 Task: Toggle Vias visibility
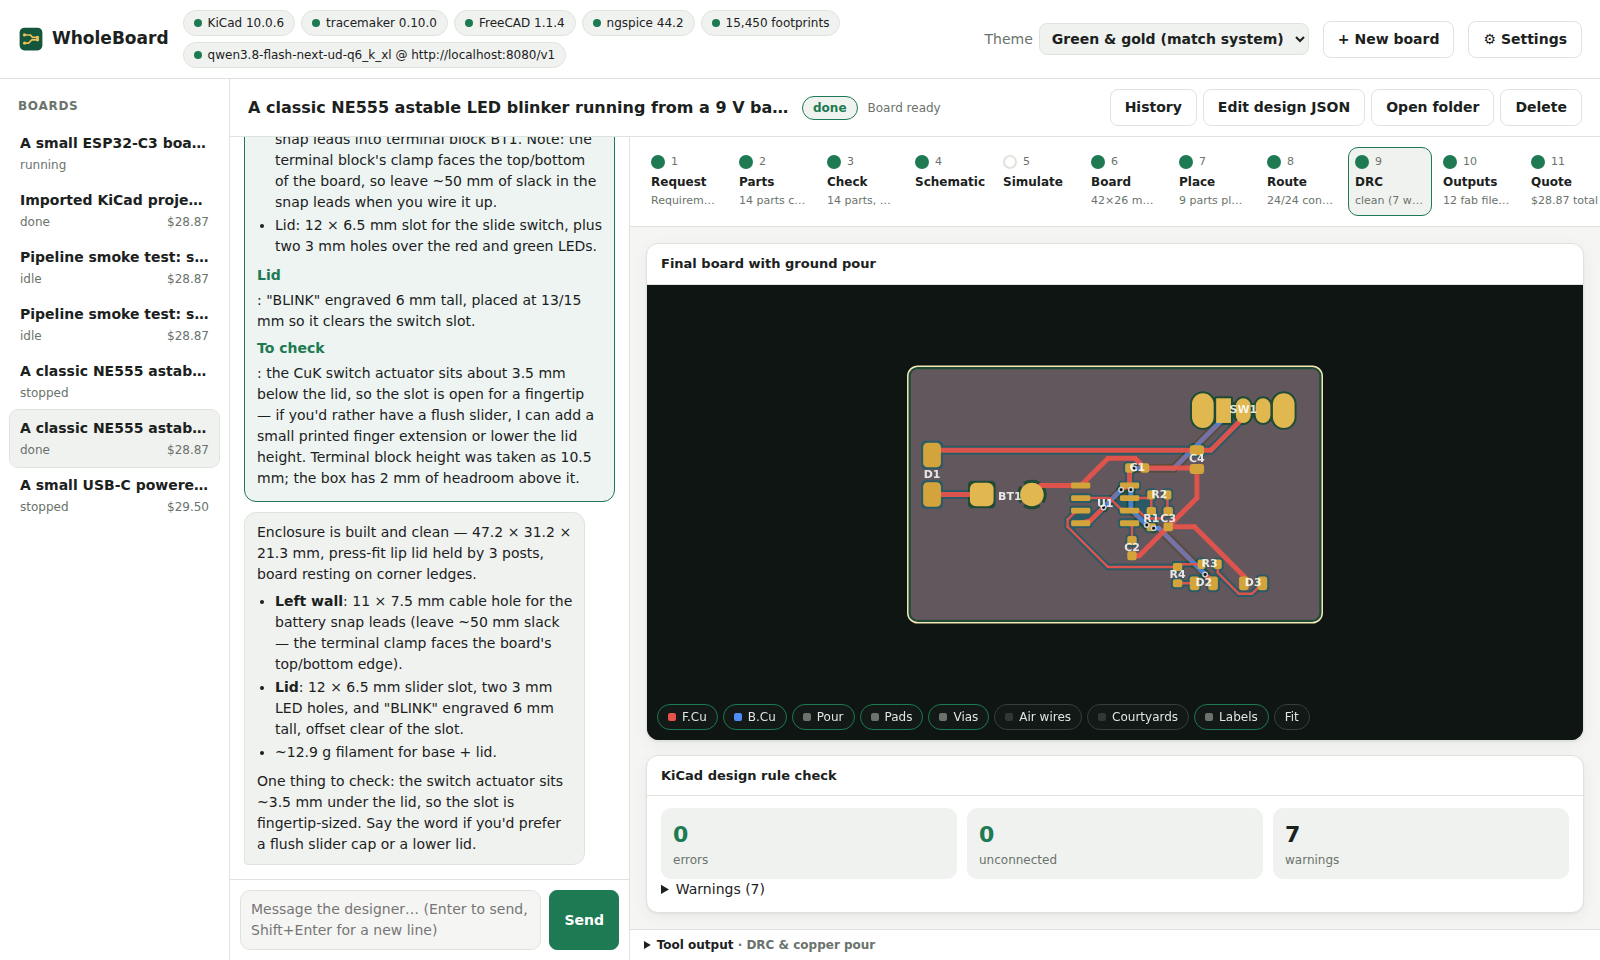(958, 717)
